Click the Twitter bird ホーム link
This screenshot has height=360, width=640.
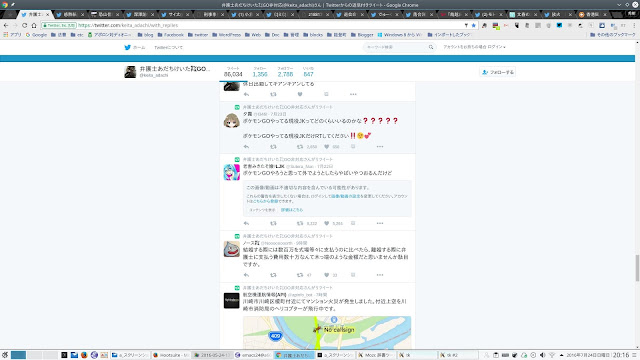coord(135,47)
